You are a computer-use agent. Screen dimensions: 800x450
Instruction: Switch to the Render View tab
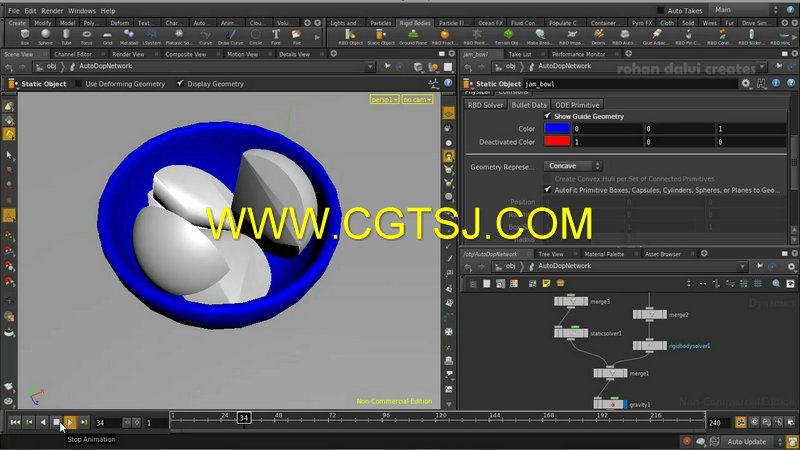pos(128,54)
